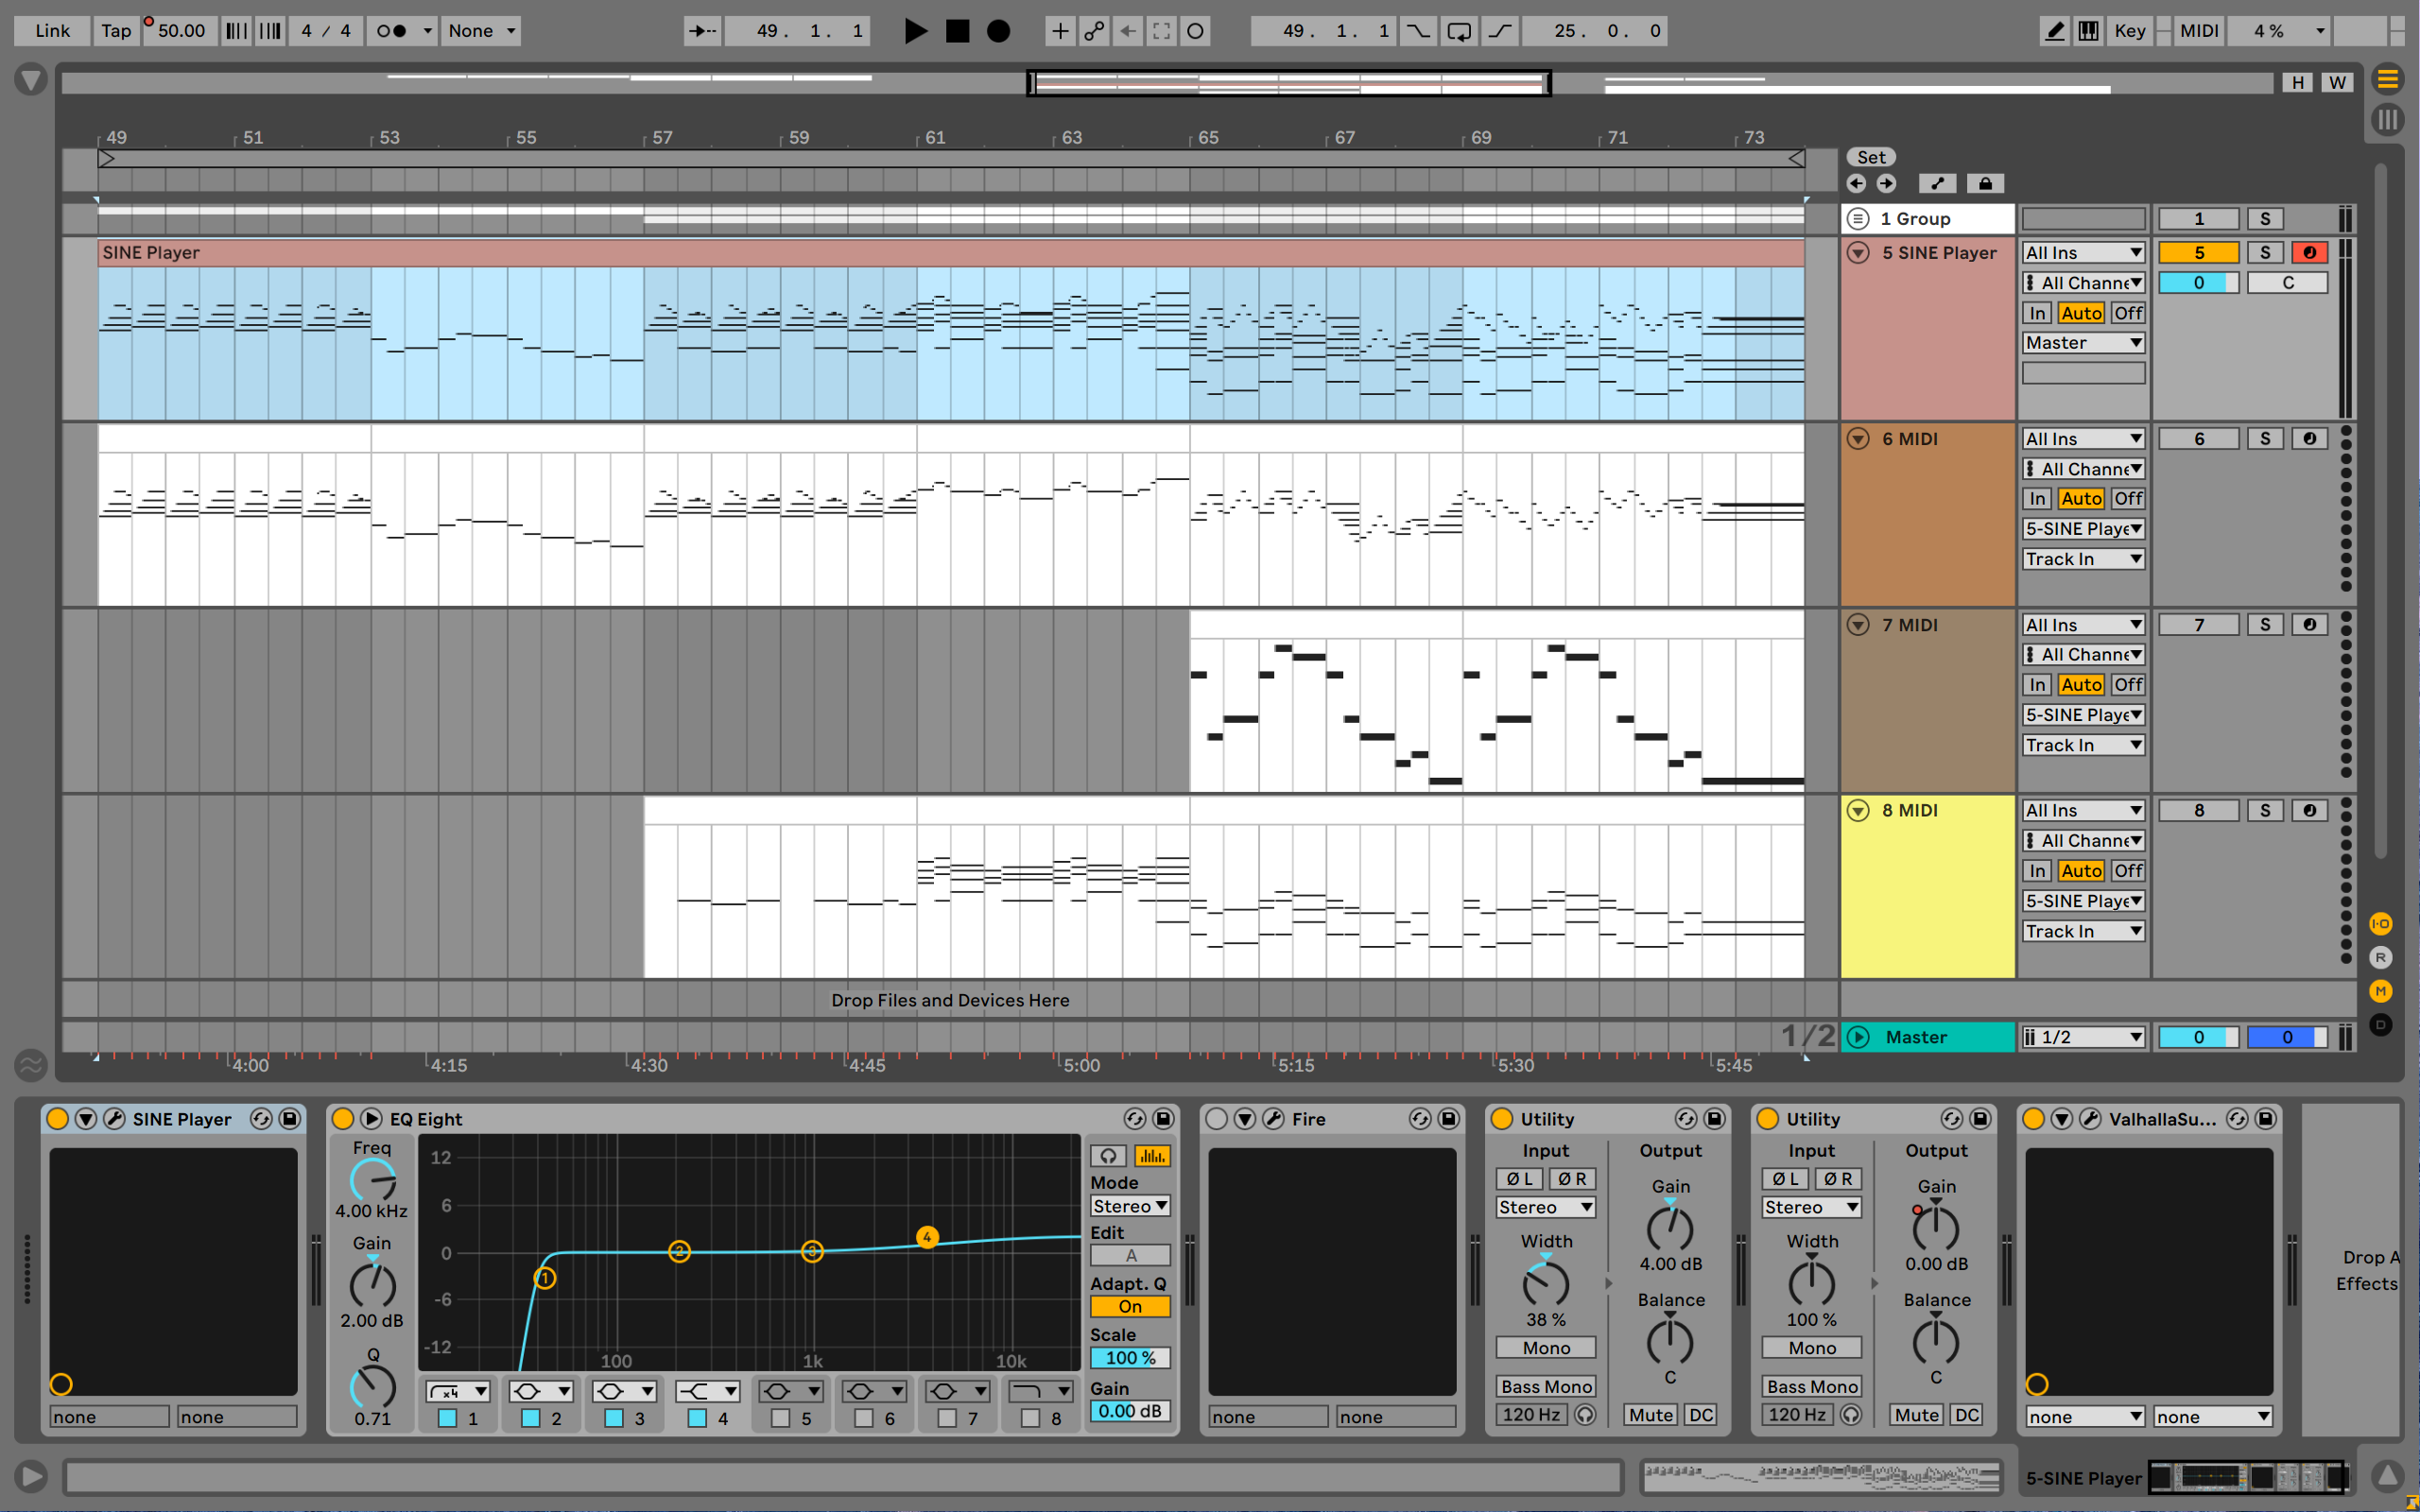Toggle Automation Arm link icon
The image size is (2420, 1512).
[1094, 31]
